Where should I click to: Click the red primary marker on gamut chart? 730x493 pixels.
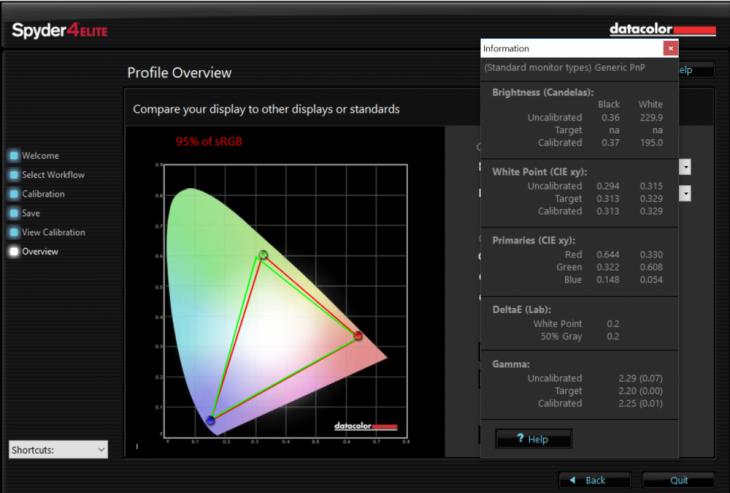pos(358,336)
